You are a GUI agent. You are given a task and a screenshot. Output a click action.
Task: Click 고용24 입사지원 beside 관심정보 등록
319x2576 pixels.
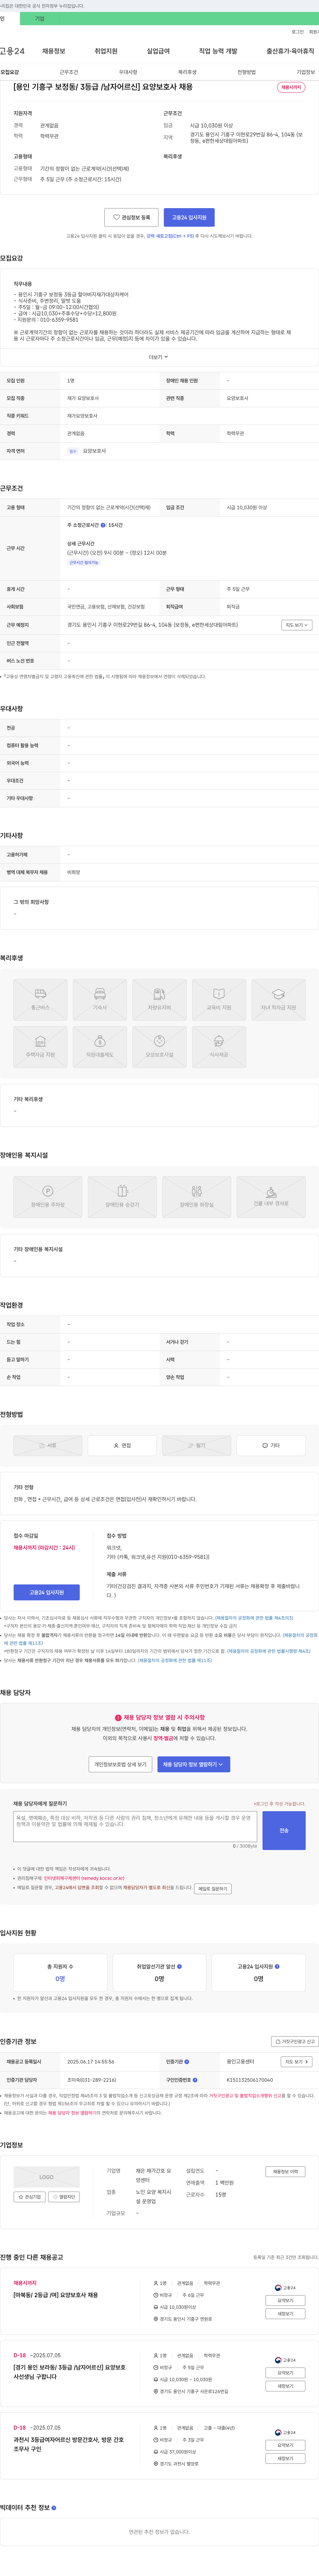(189, 217)
